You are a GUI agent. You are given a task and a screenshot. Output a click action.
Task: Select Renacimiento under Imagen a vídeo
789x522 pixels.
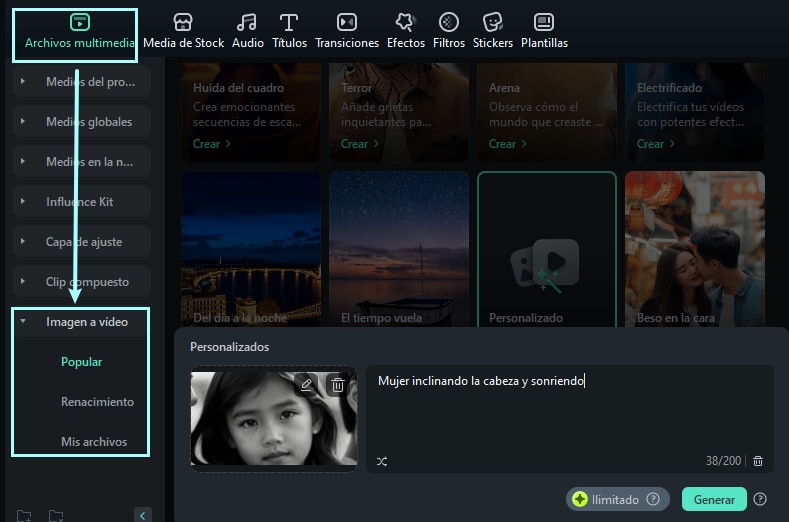96,402
